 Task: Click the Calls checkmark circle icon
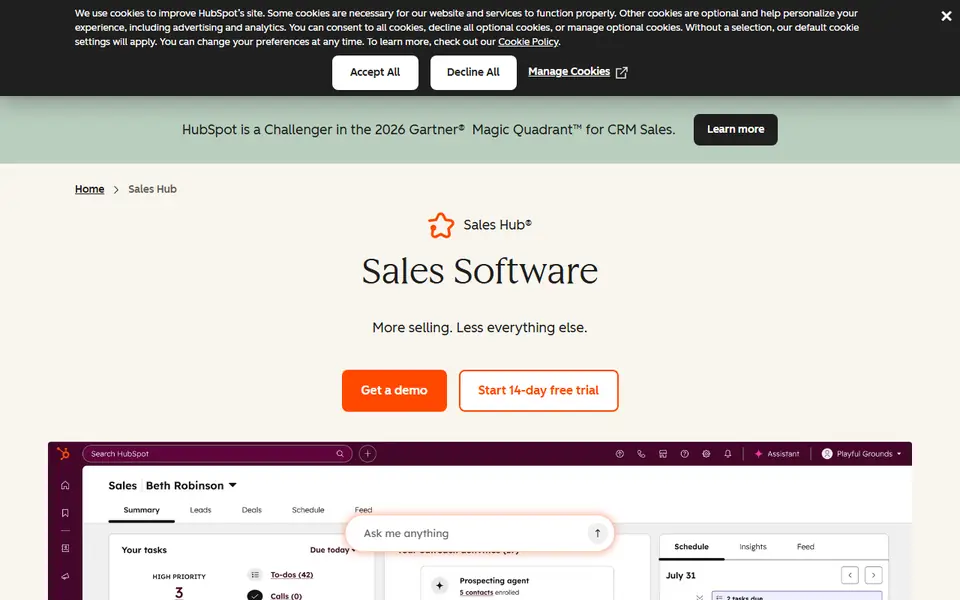tap(255, 596)
